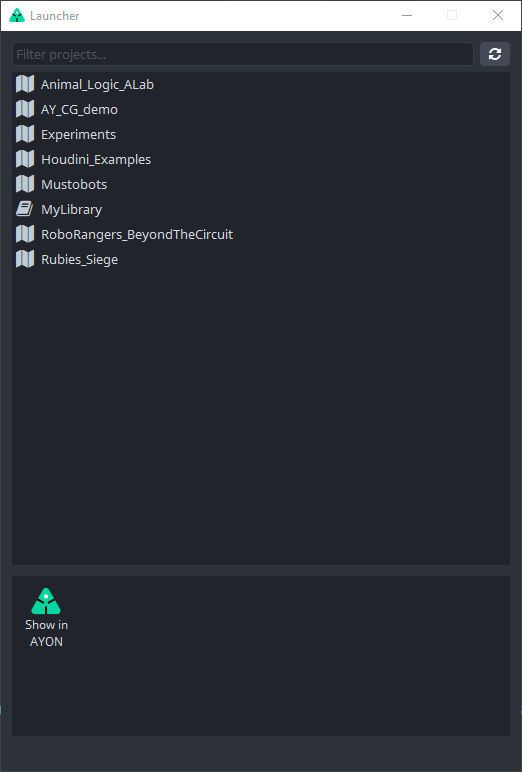Image resolution: width=522 pixels, height=772 pixels.
Task: Click the map icon next to Rubies_Siege
Action: (25, 259)
